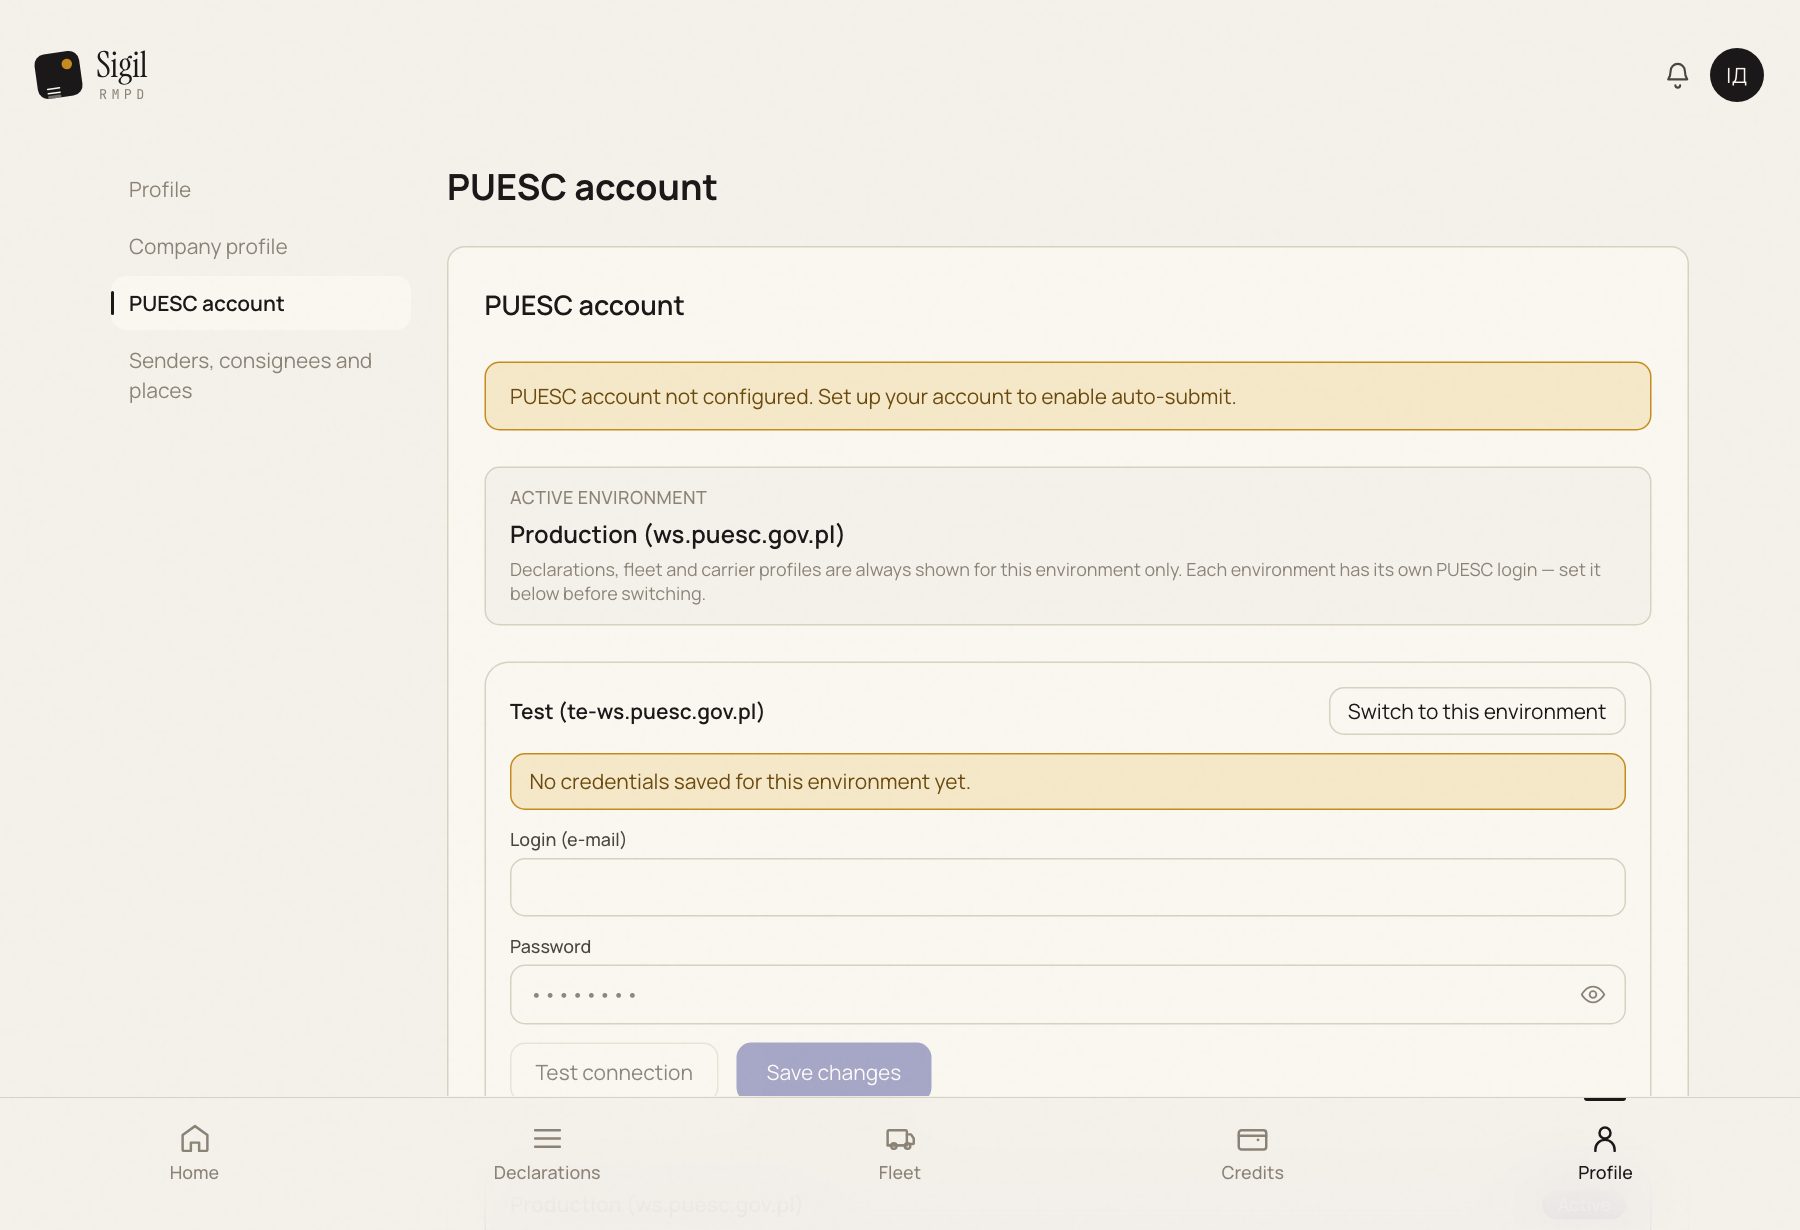Open the user avatar menu
This screenshot has width=1800, height=1230.
click(1736, 75)
